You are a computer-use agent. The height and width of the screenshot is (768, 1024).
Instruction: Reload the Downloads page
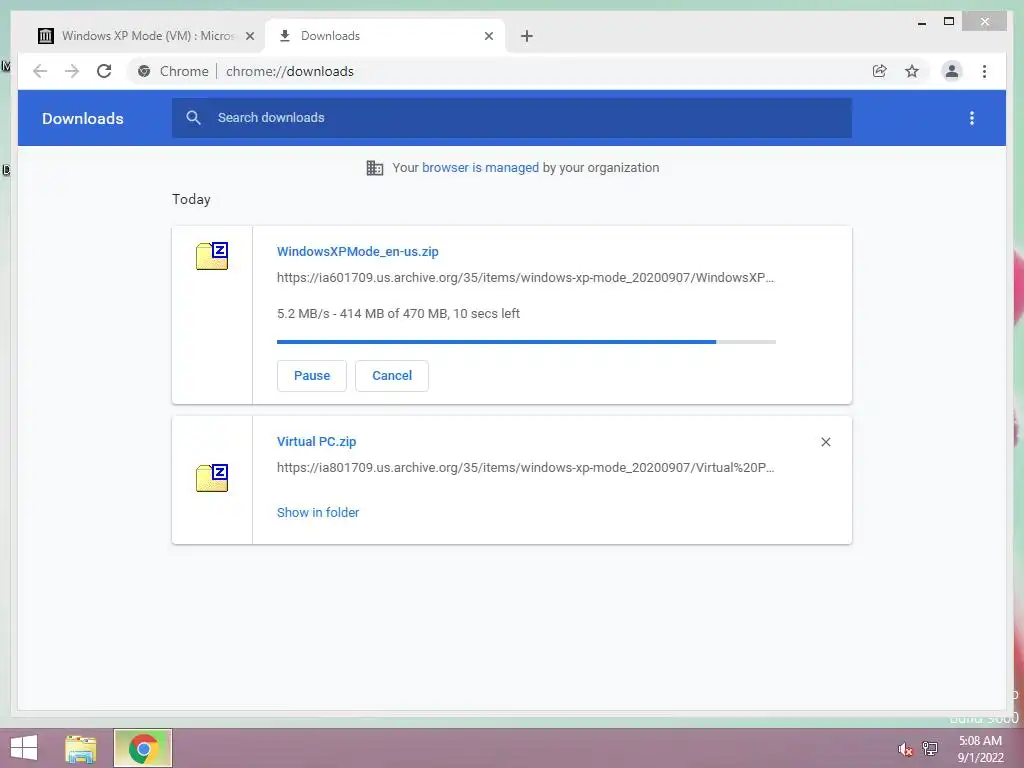coord(104,71)
